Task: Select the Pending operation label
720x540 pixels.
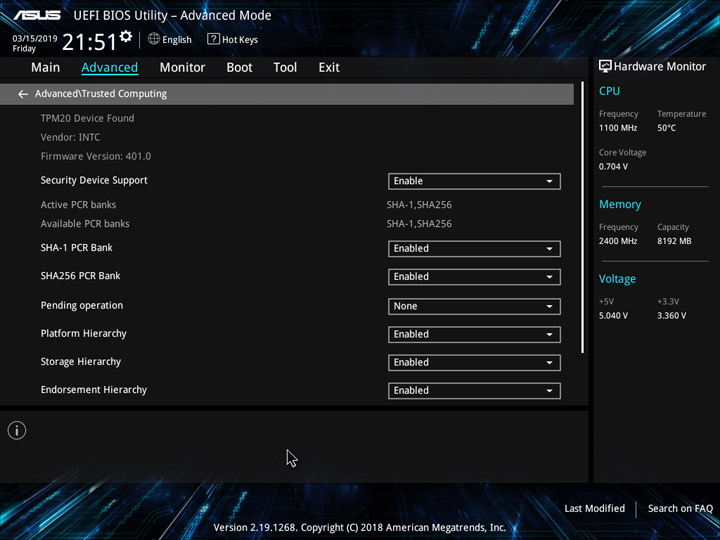Action: coord(82,305)
